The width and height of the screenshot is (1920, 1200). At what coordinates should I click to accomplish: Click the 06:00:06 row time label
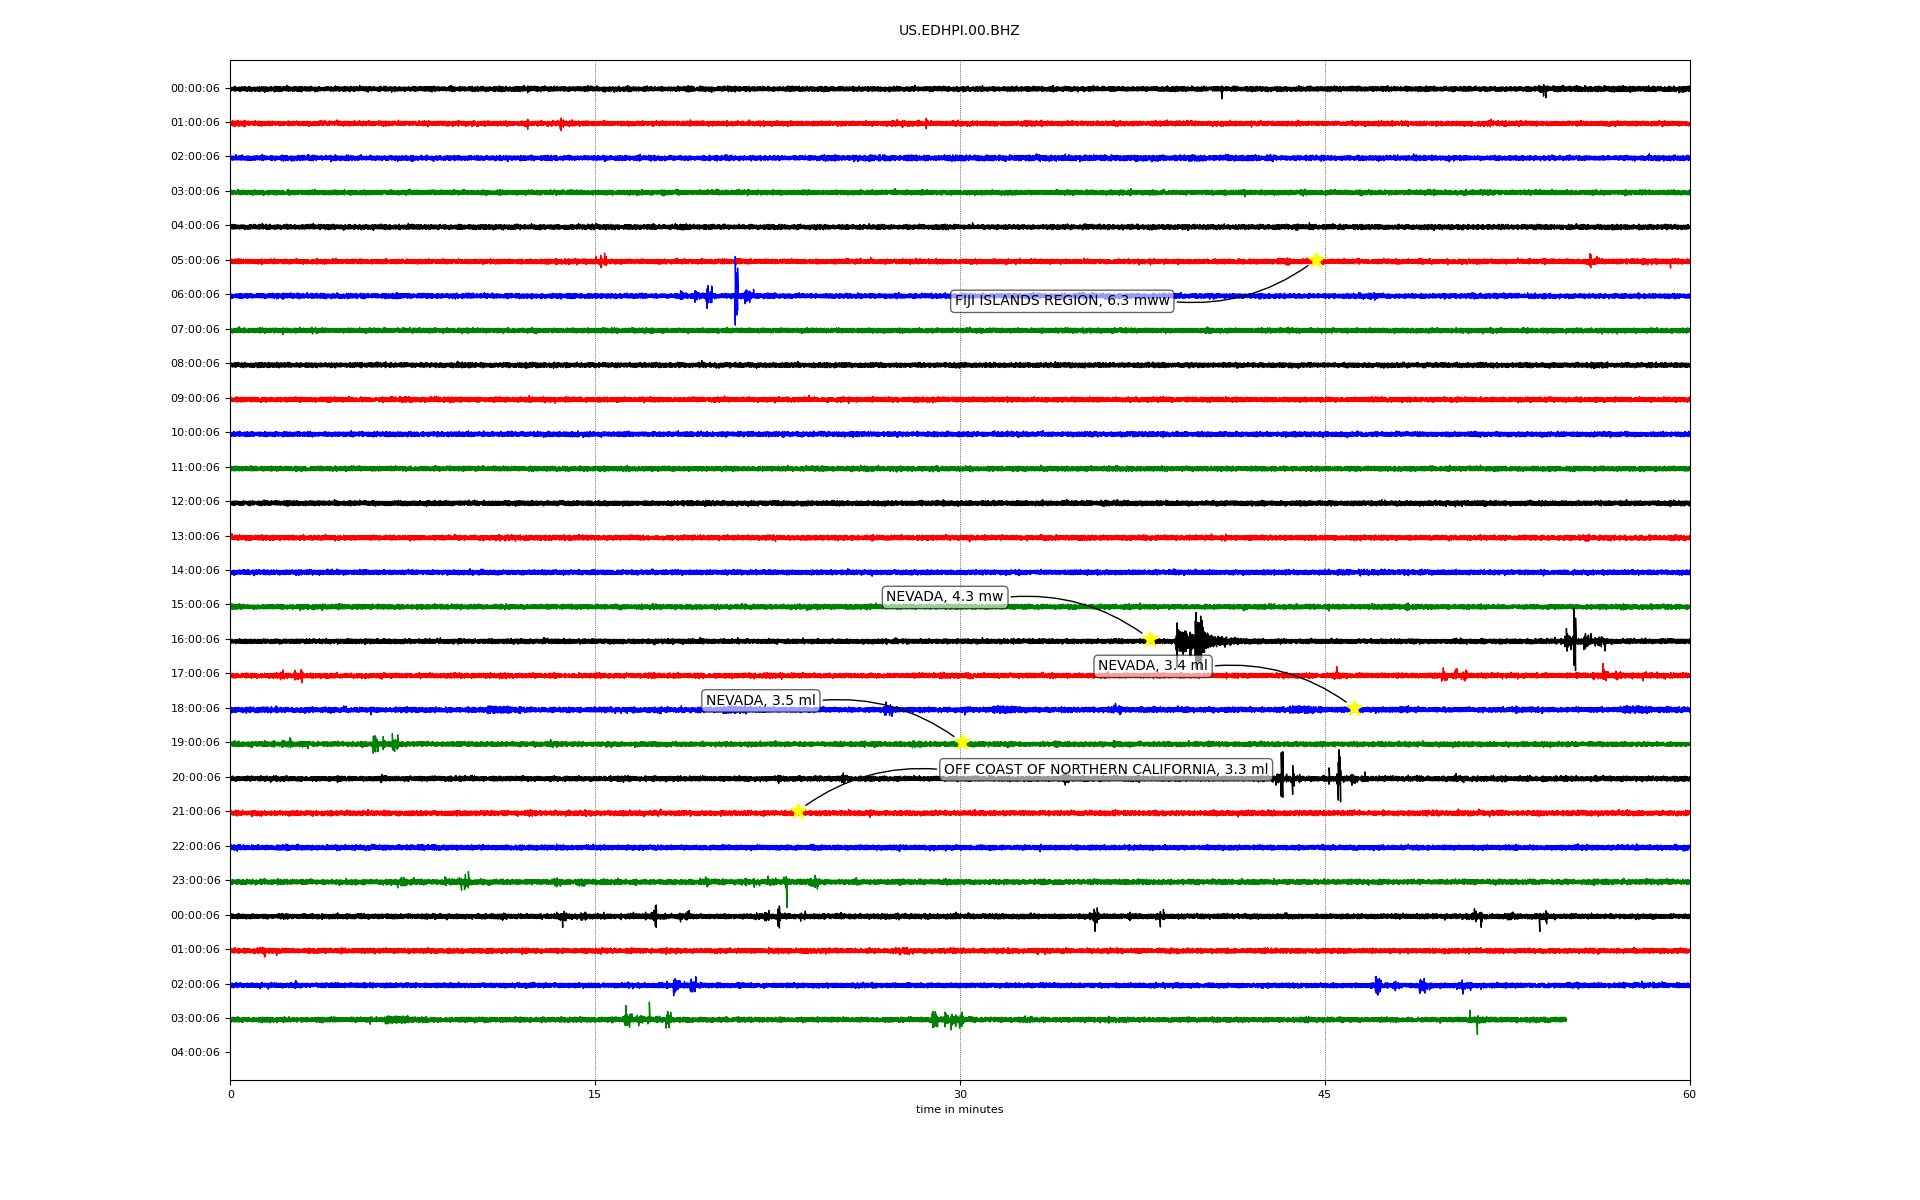point(195,295)
